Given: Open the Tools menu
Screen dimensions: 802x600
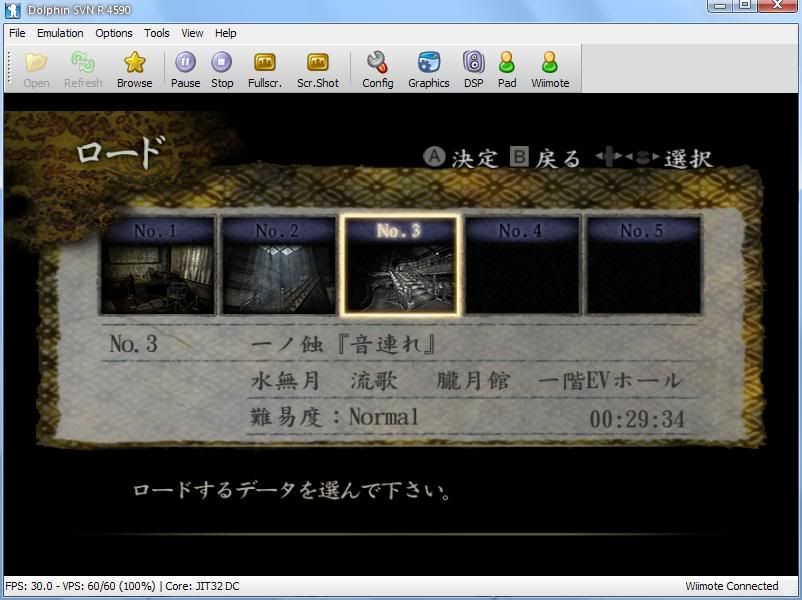Looking at the screenshot, I should coord(157,33).
